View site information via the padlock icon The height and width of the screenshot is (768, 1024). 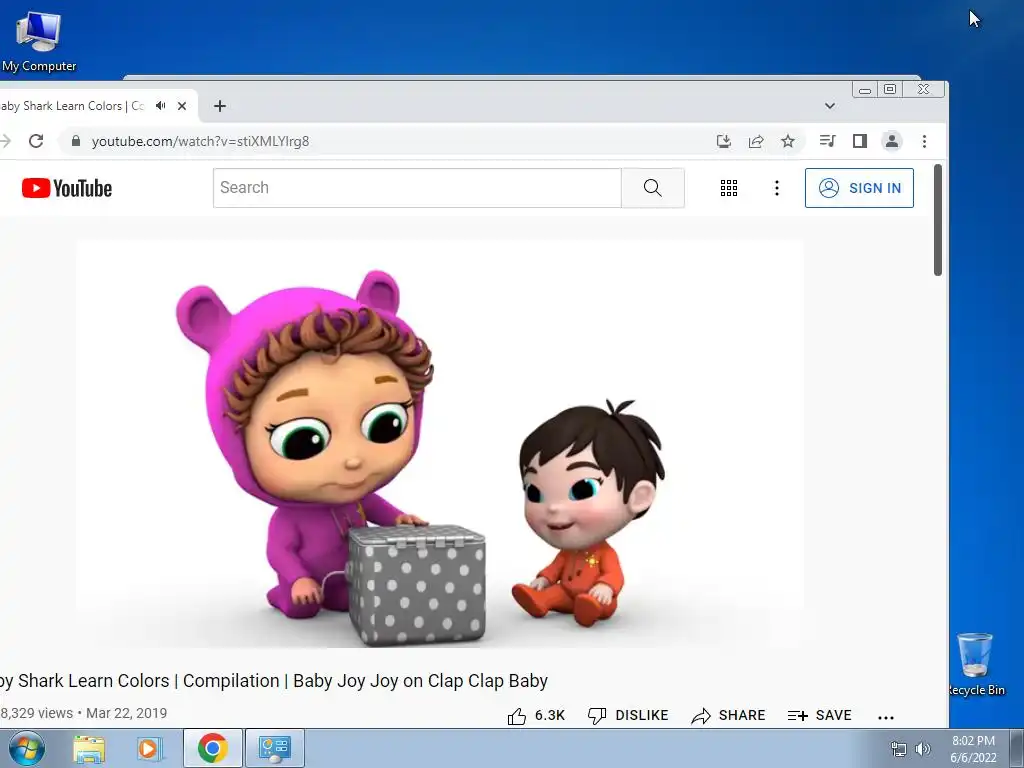click(76, 141)
